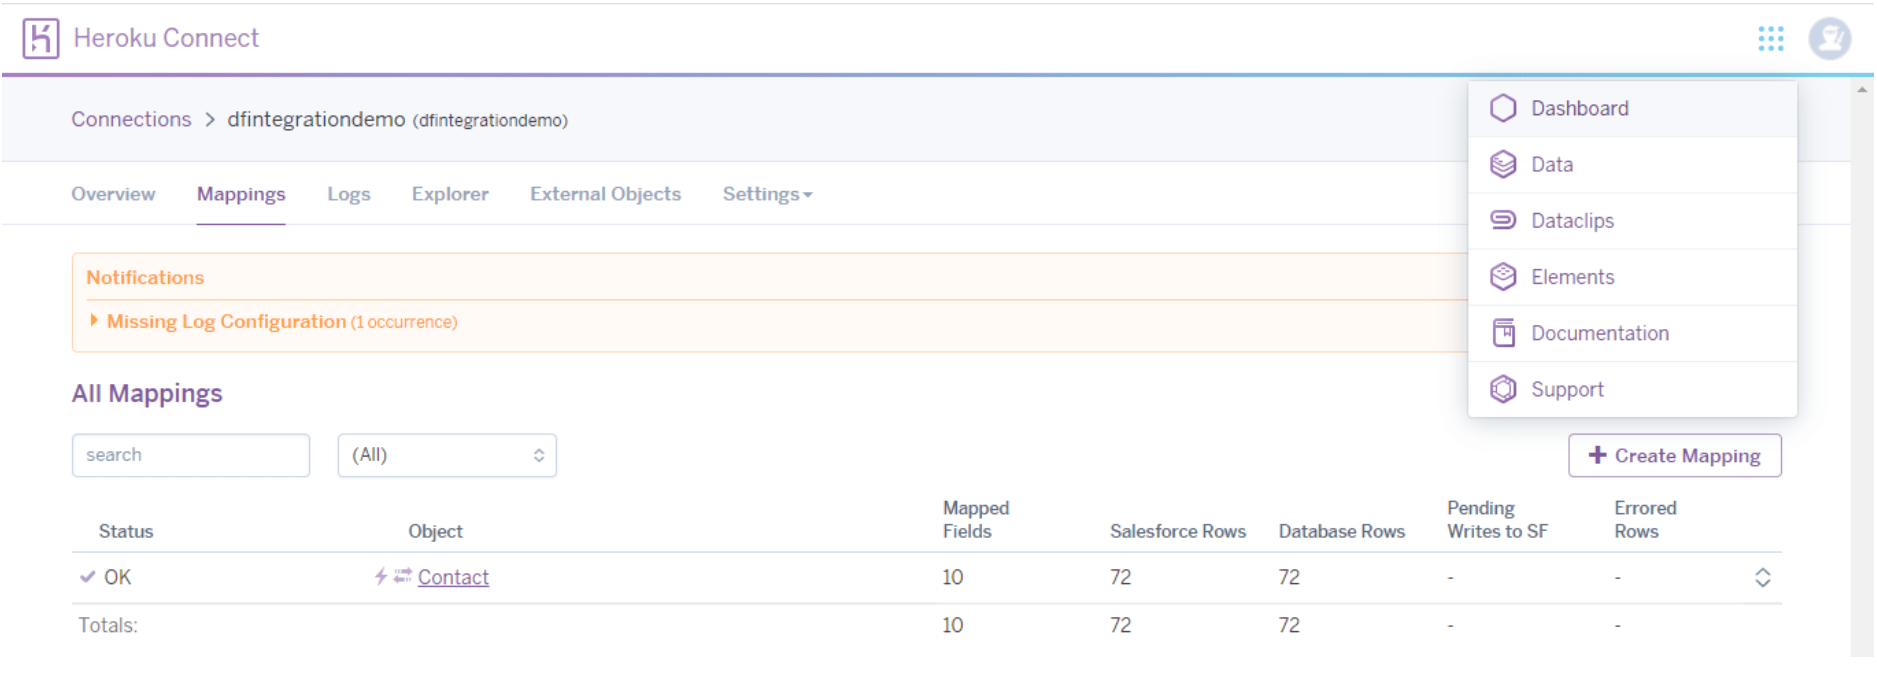Expand the Contact row actions arrows
Viewport: 1877px width, 684px height.
point(1762,578)
